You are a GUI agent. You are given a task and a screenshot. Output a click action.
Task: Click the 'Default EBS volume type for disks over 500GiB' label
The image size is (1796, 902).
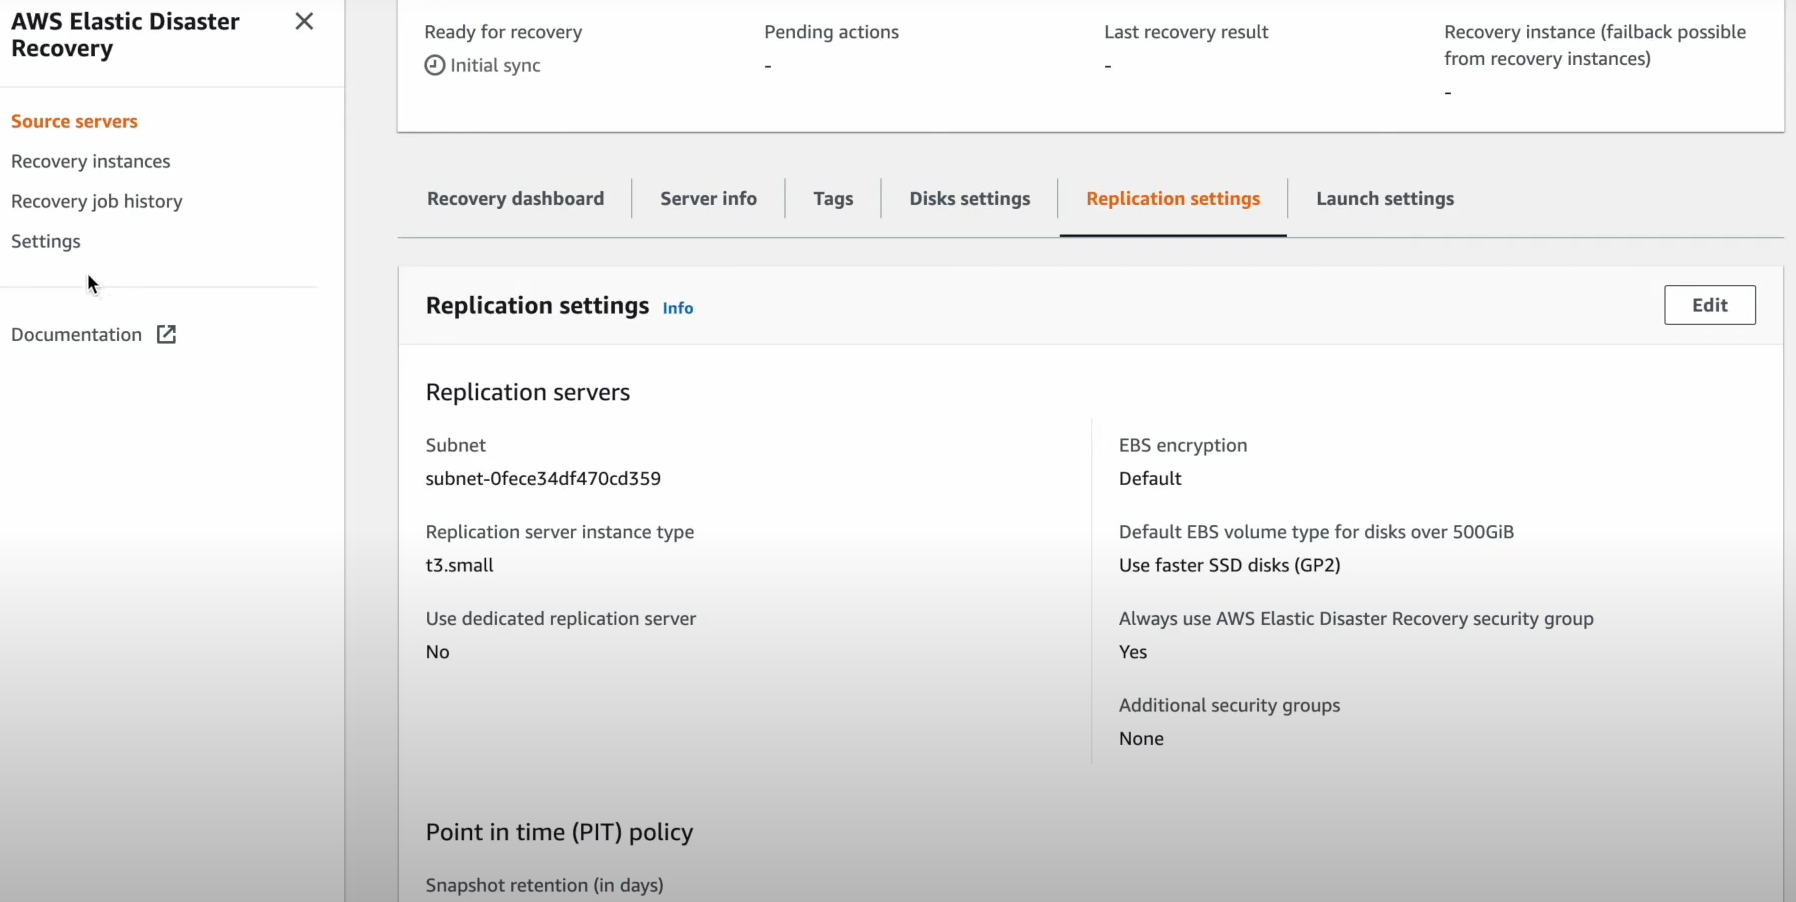(1316, 532)
